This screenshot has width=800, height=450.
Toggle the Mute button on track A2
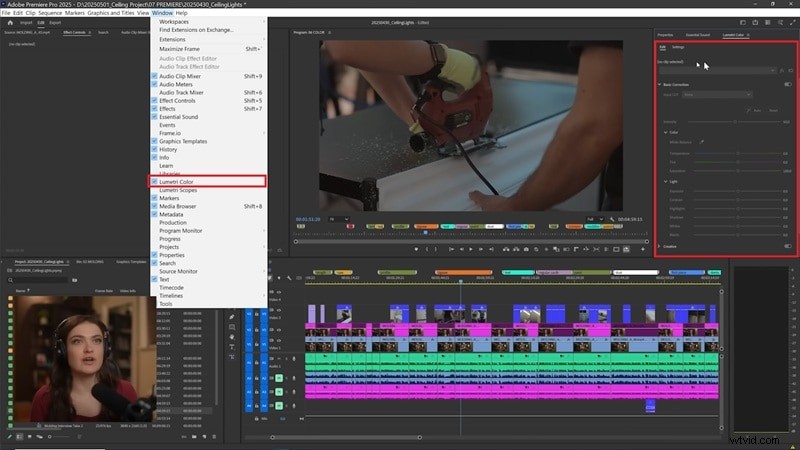[x=279, y=378]
